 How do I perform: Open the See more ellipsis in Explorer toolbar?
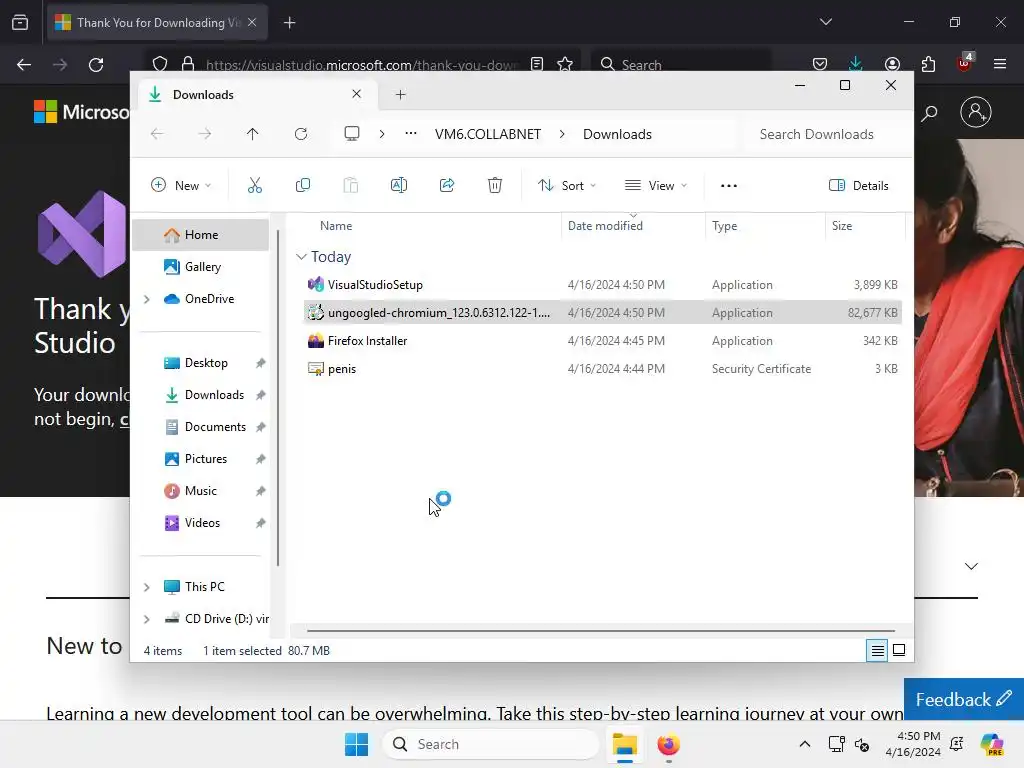click(729, 185)
